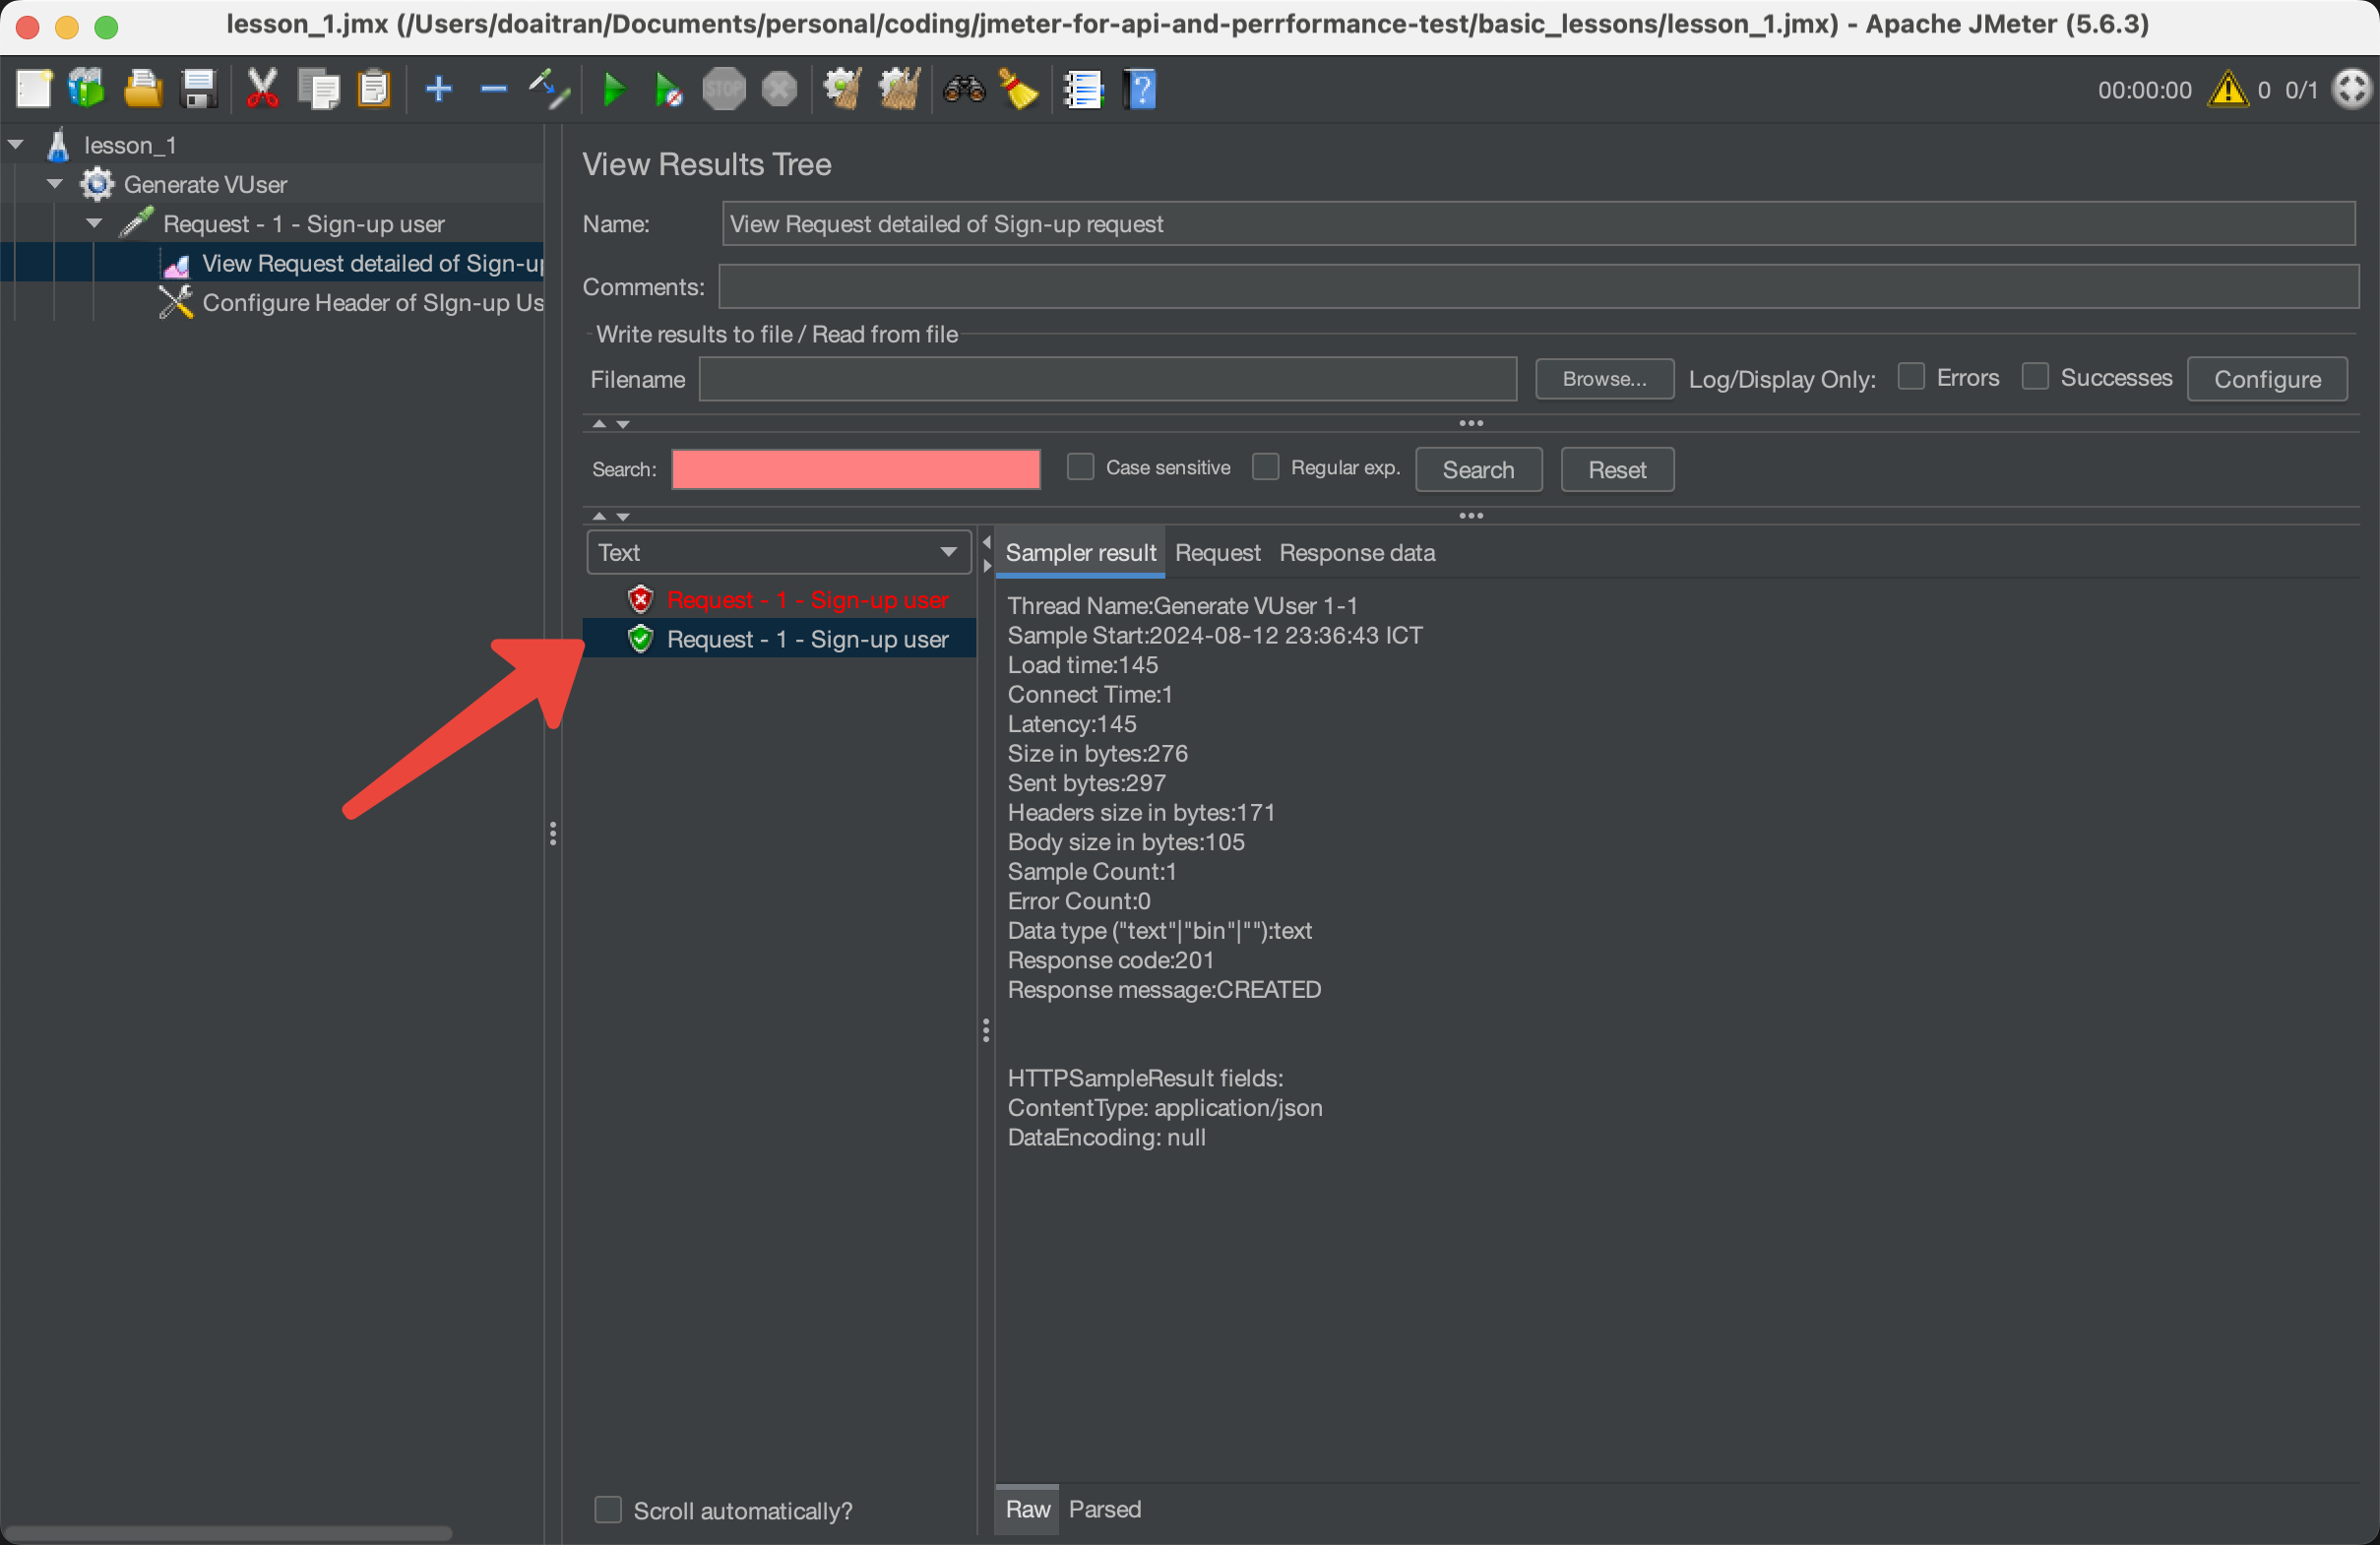
Task: Click the results list vertical divider handle
Action: (x=986, y=1031)
